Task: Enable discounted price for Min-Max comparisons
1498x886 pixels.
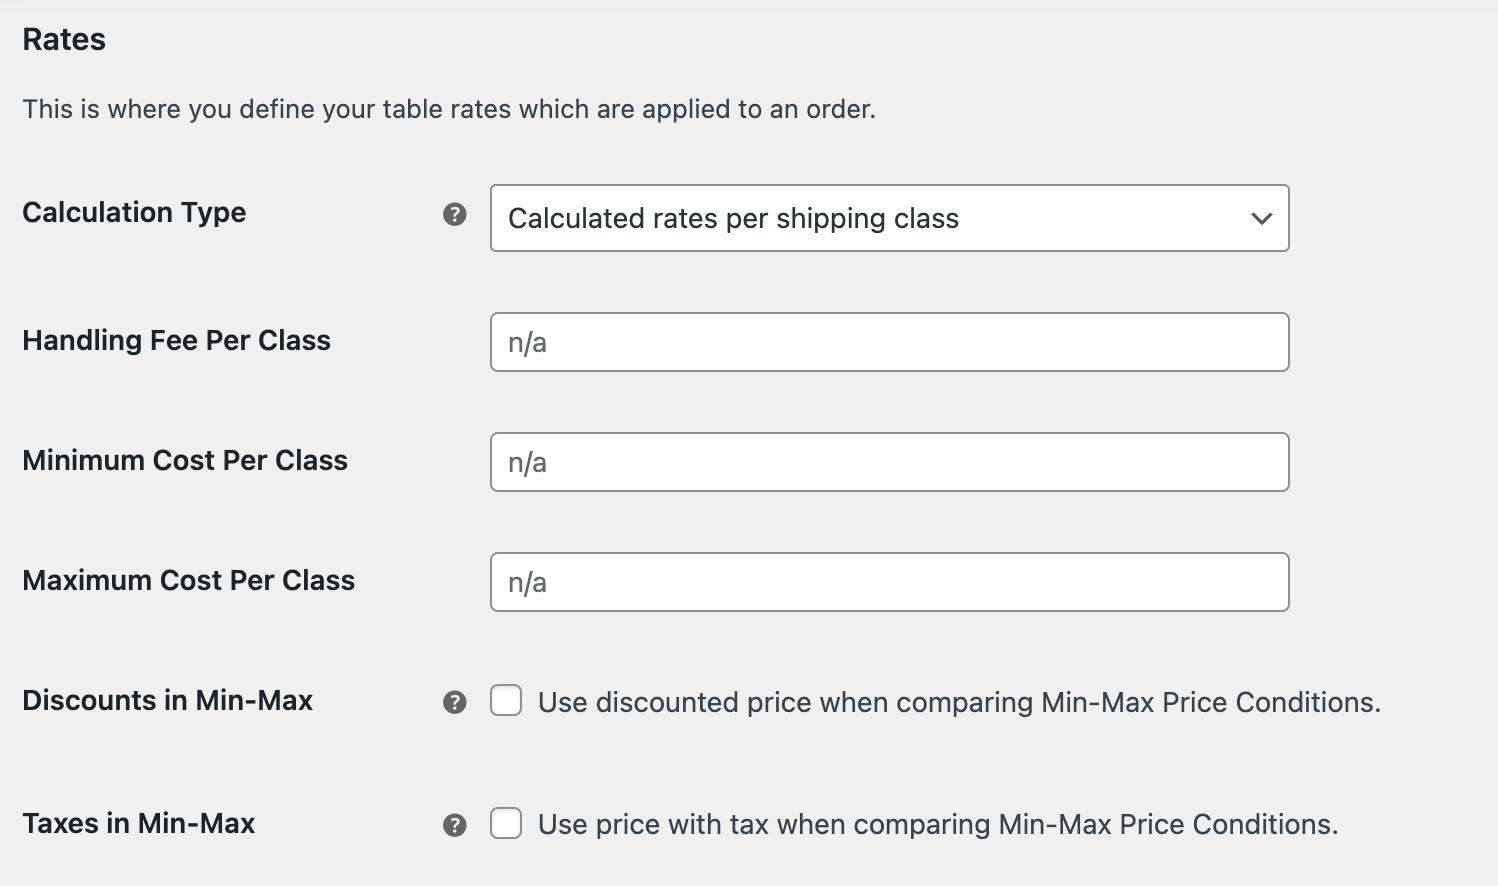Action: click(506, 701)
